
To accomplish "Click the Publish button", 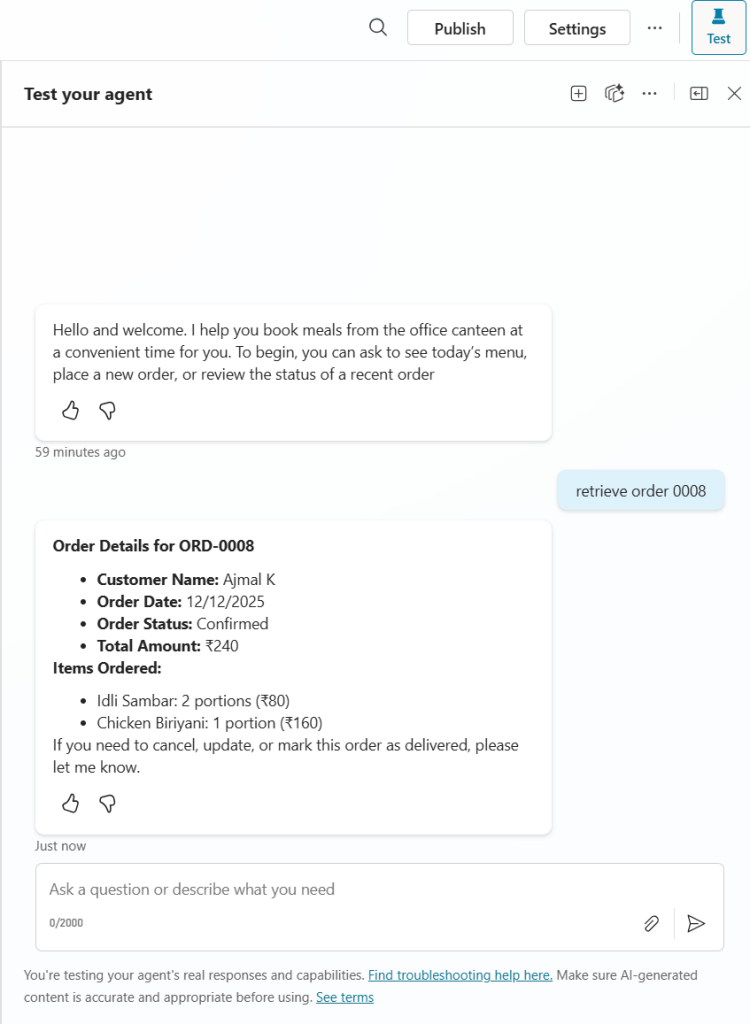I will click(460, 28).
